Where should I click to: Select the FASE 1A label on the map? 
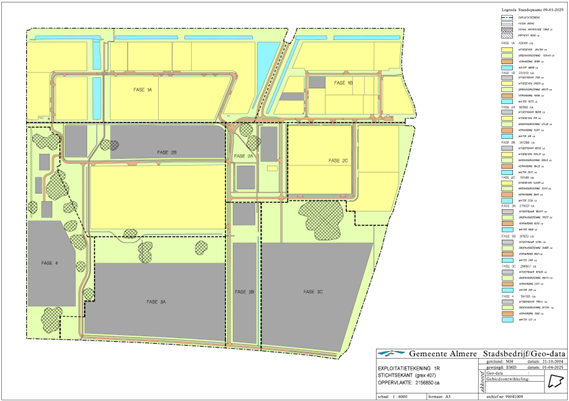tap(143, 90)
